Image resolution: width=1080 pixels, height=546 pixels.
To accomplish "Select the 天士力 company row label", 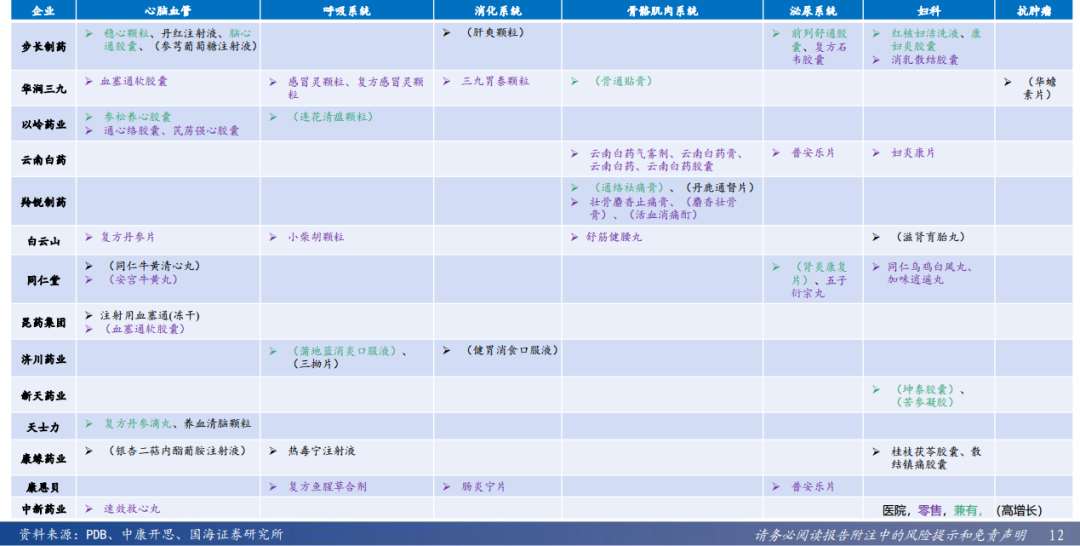I will pos(43,427).
